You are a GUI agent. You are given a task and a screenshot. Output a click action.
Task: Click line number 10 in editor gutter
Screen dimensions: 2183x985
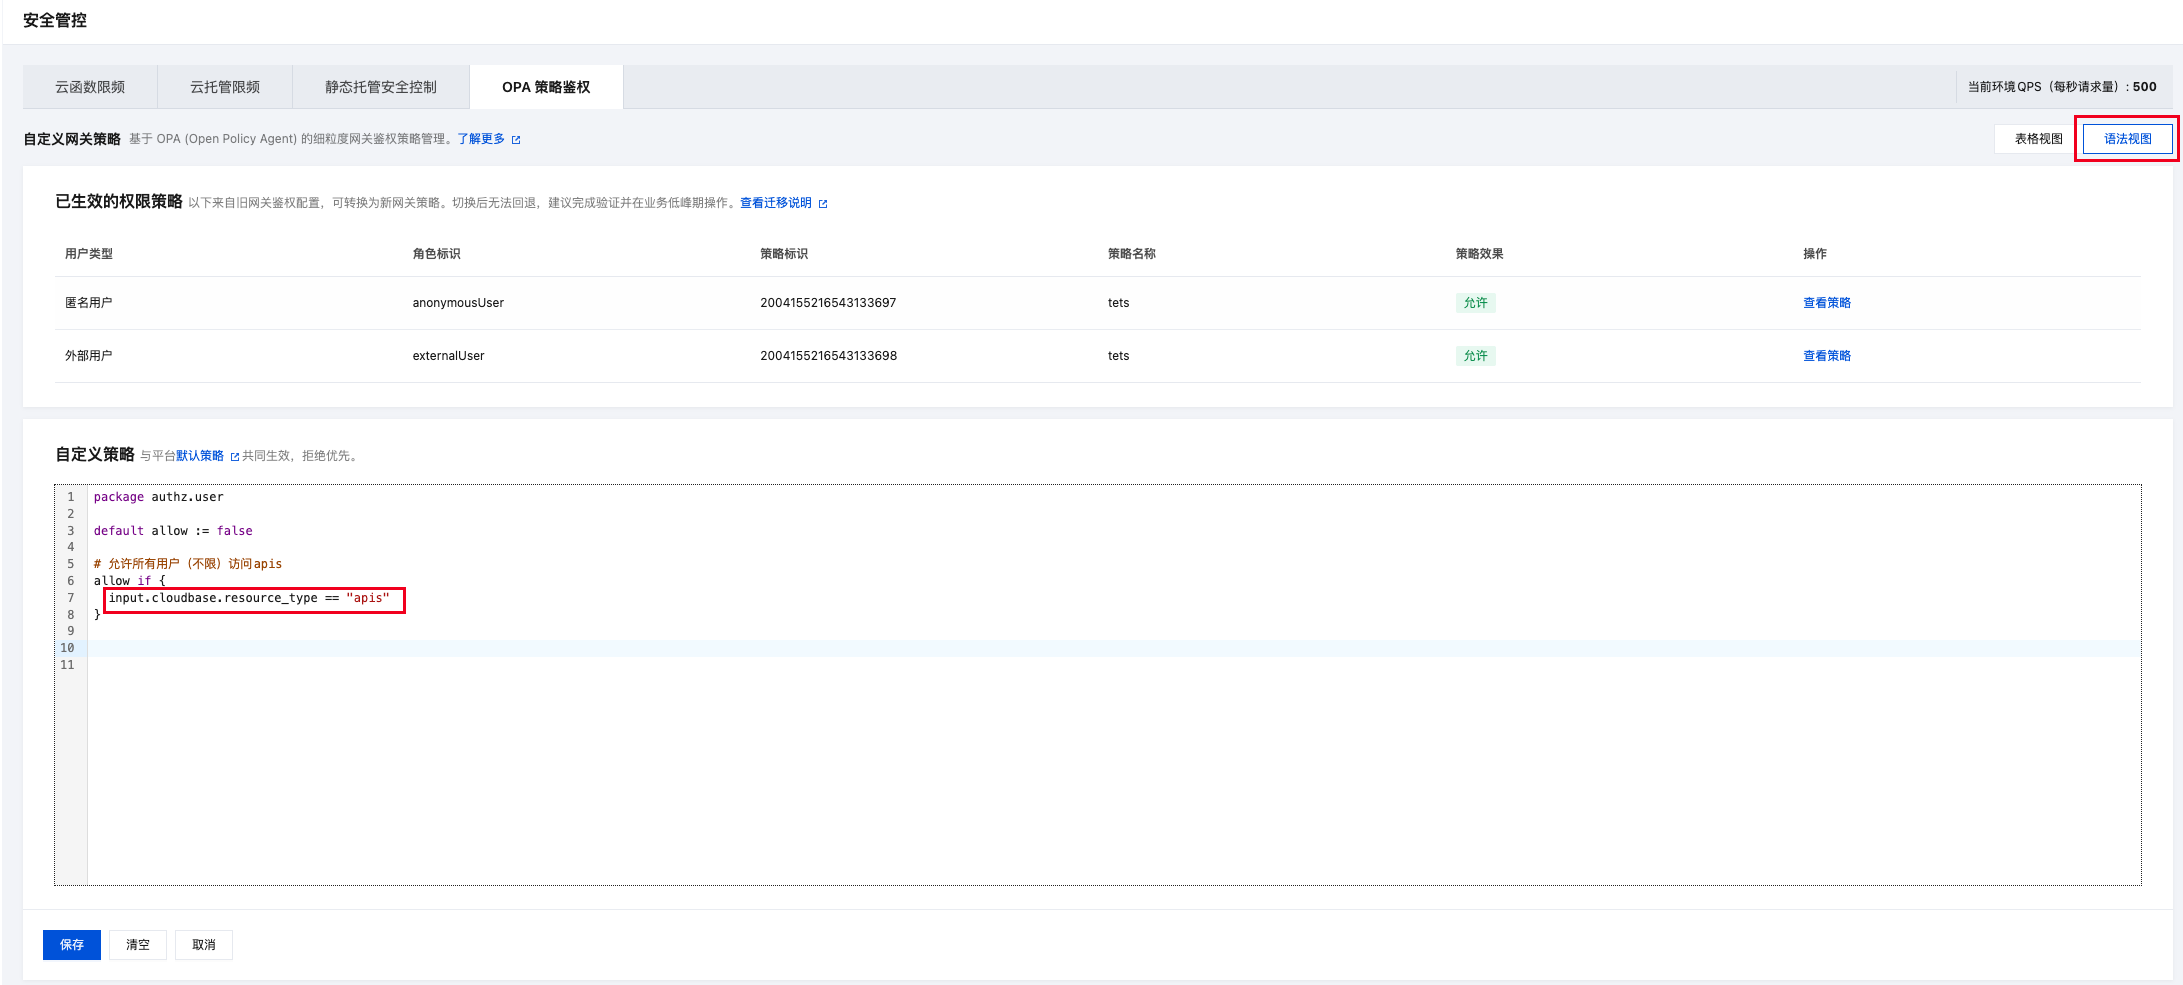coord(67,648)
